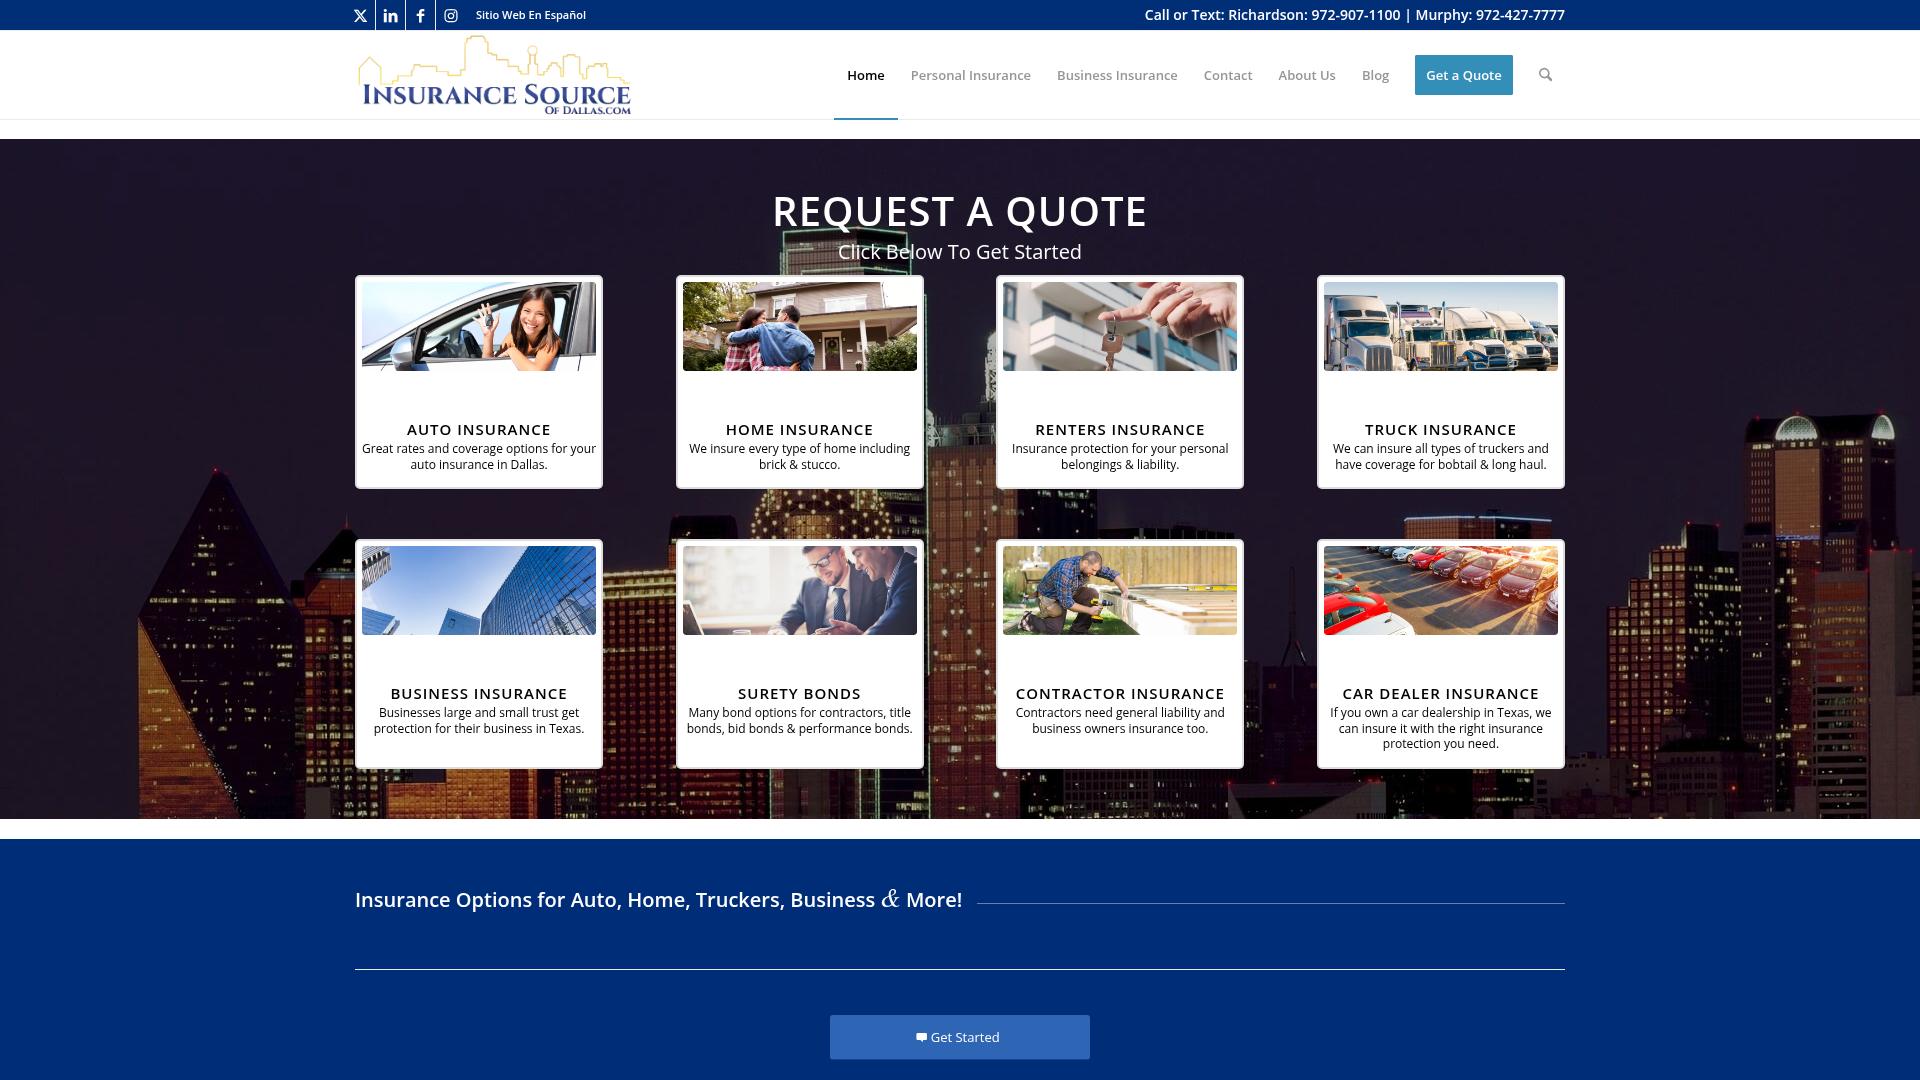The width and height of the screenshot is (1920, 1080).
Task: Open the LinkedIn page icon
Action: point(390,15)
